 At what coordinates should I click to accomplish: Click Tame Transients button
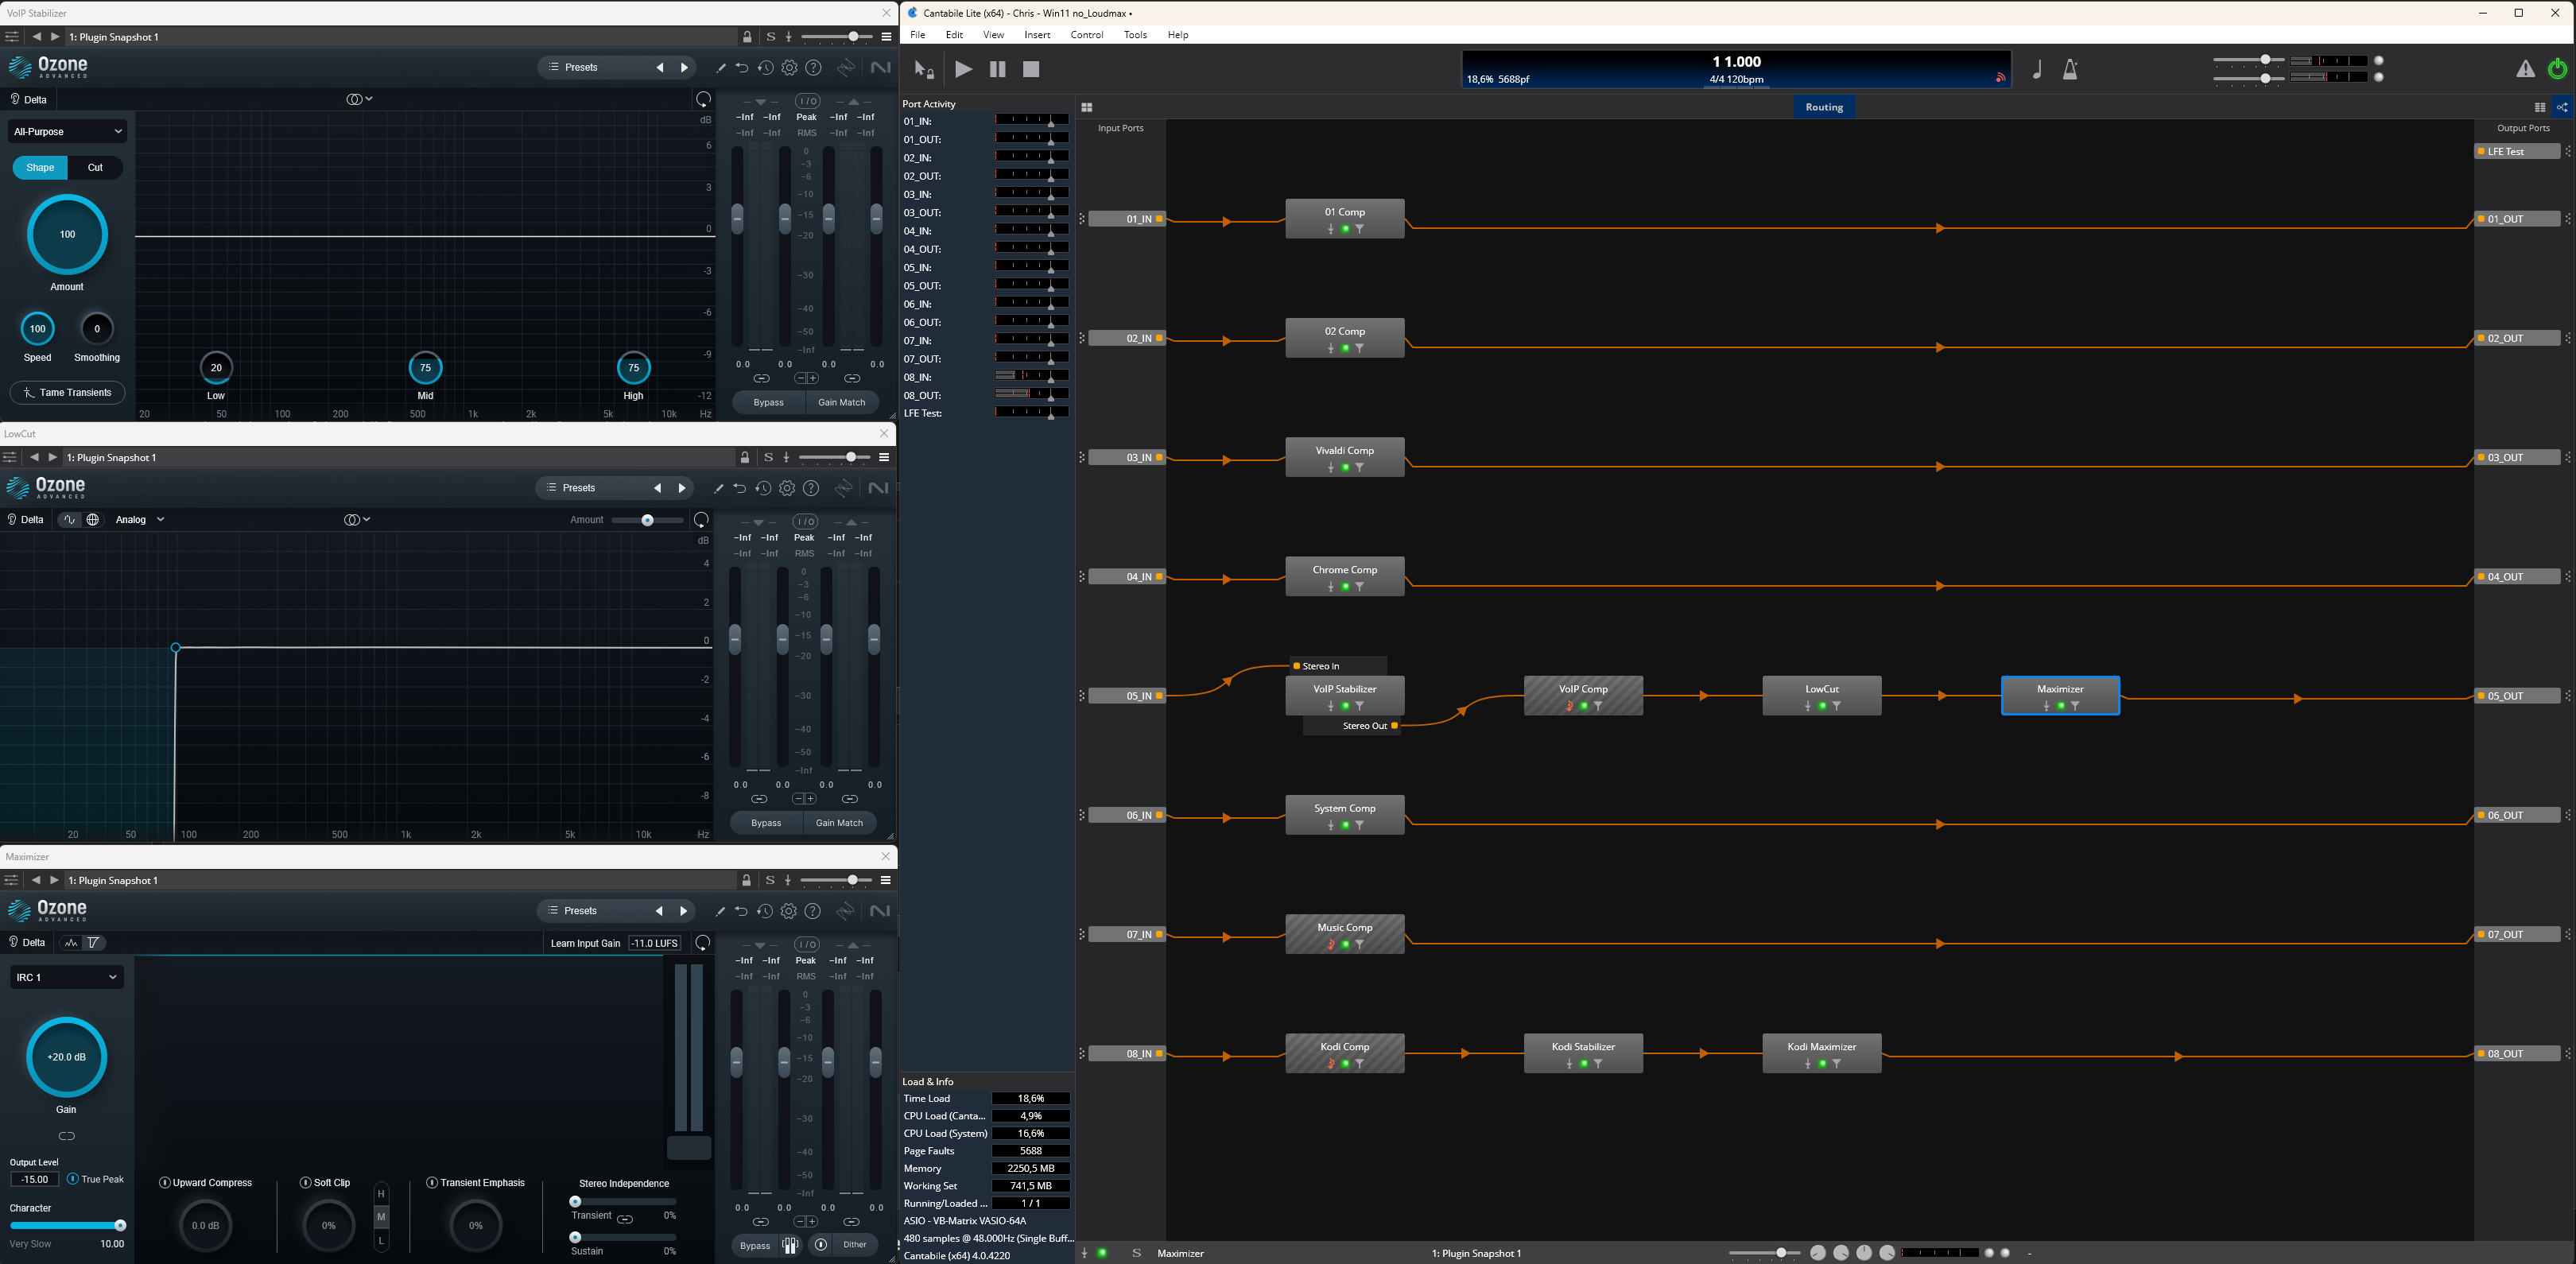point(67,393)
